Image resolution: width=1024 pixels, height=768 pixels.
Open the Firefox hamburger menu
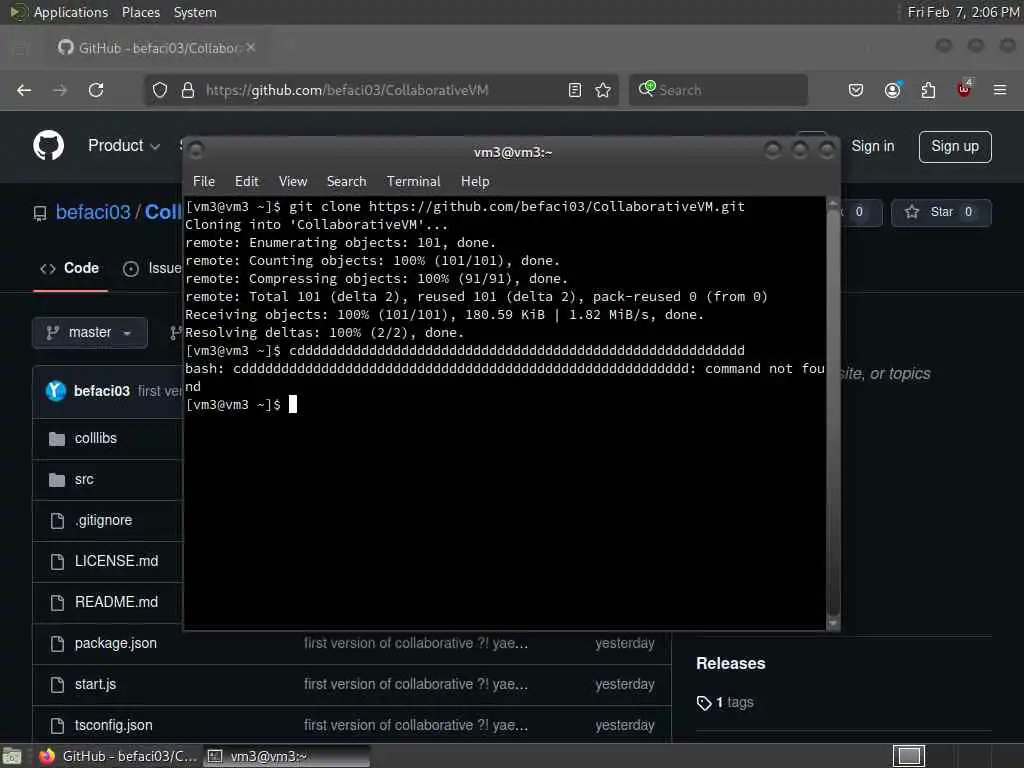[1000, 90]
